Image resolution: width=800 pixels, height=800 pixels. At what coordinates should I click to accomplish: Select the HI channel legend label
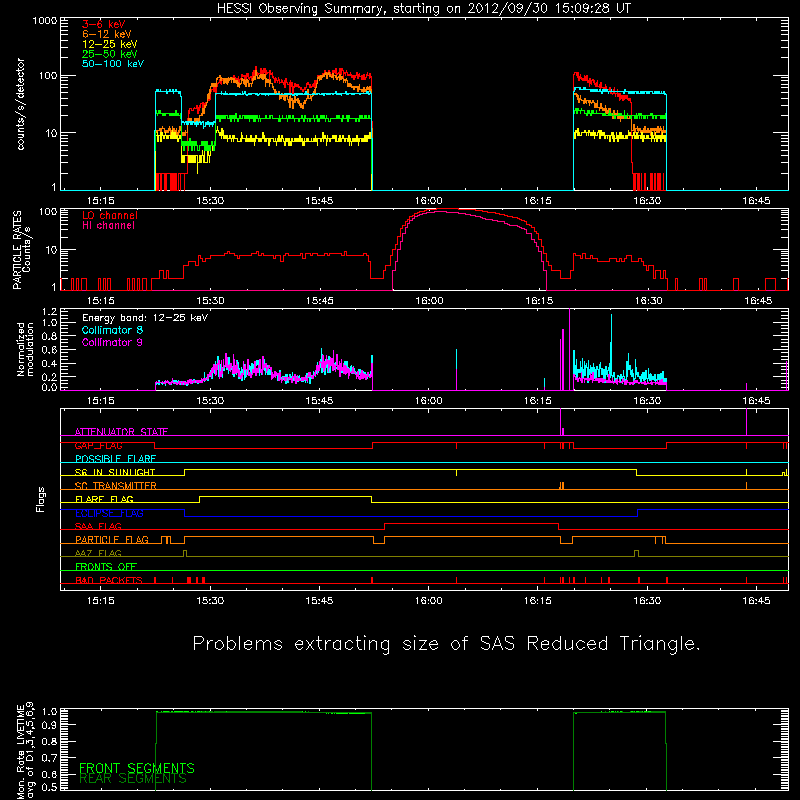coord(108,226)
